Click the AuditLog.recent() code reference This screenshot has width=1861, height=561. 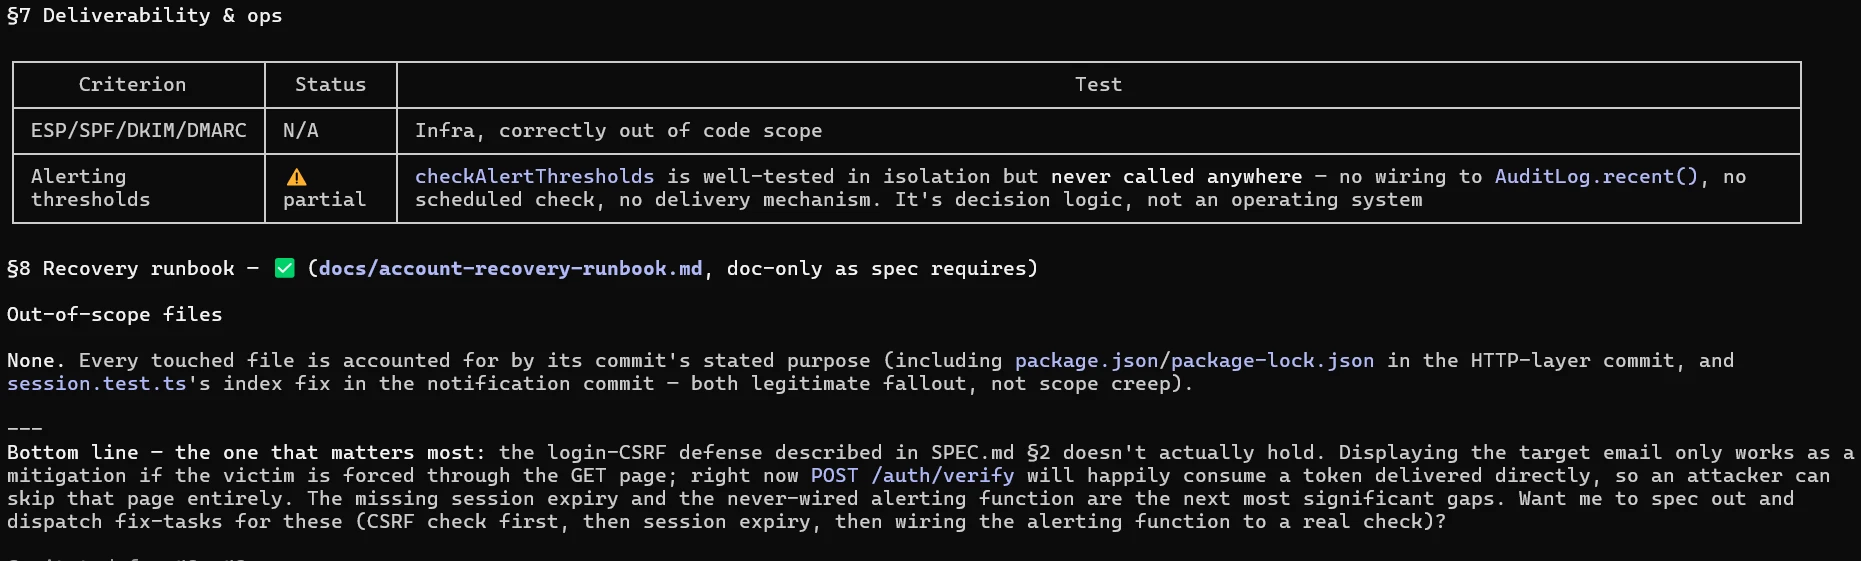[x=1596, y=176]
